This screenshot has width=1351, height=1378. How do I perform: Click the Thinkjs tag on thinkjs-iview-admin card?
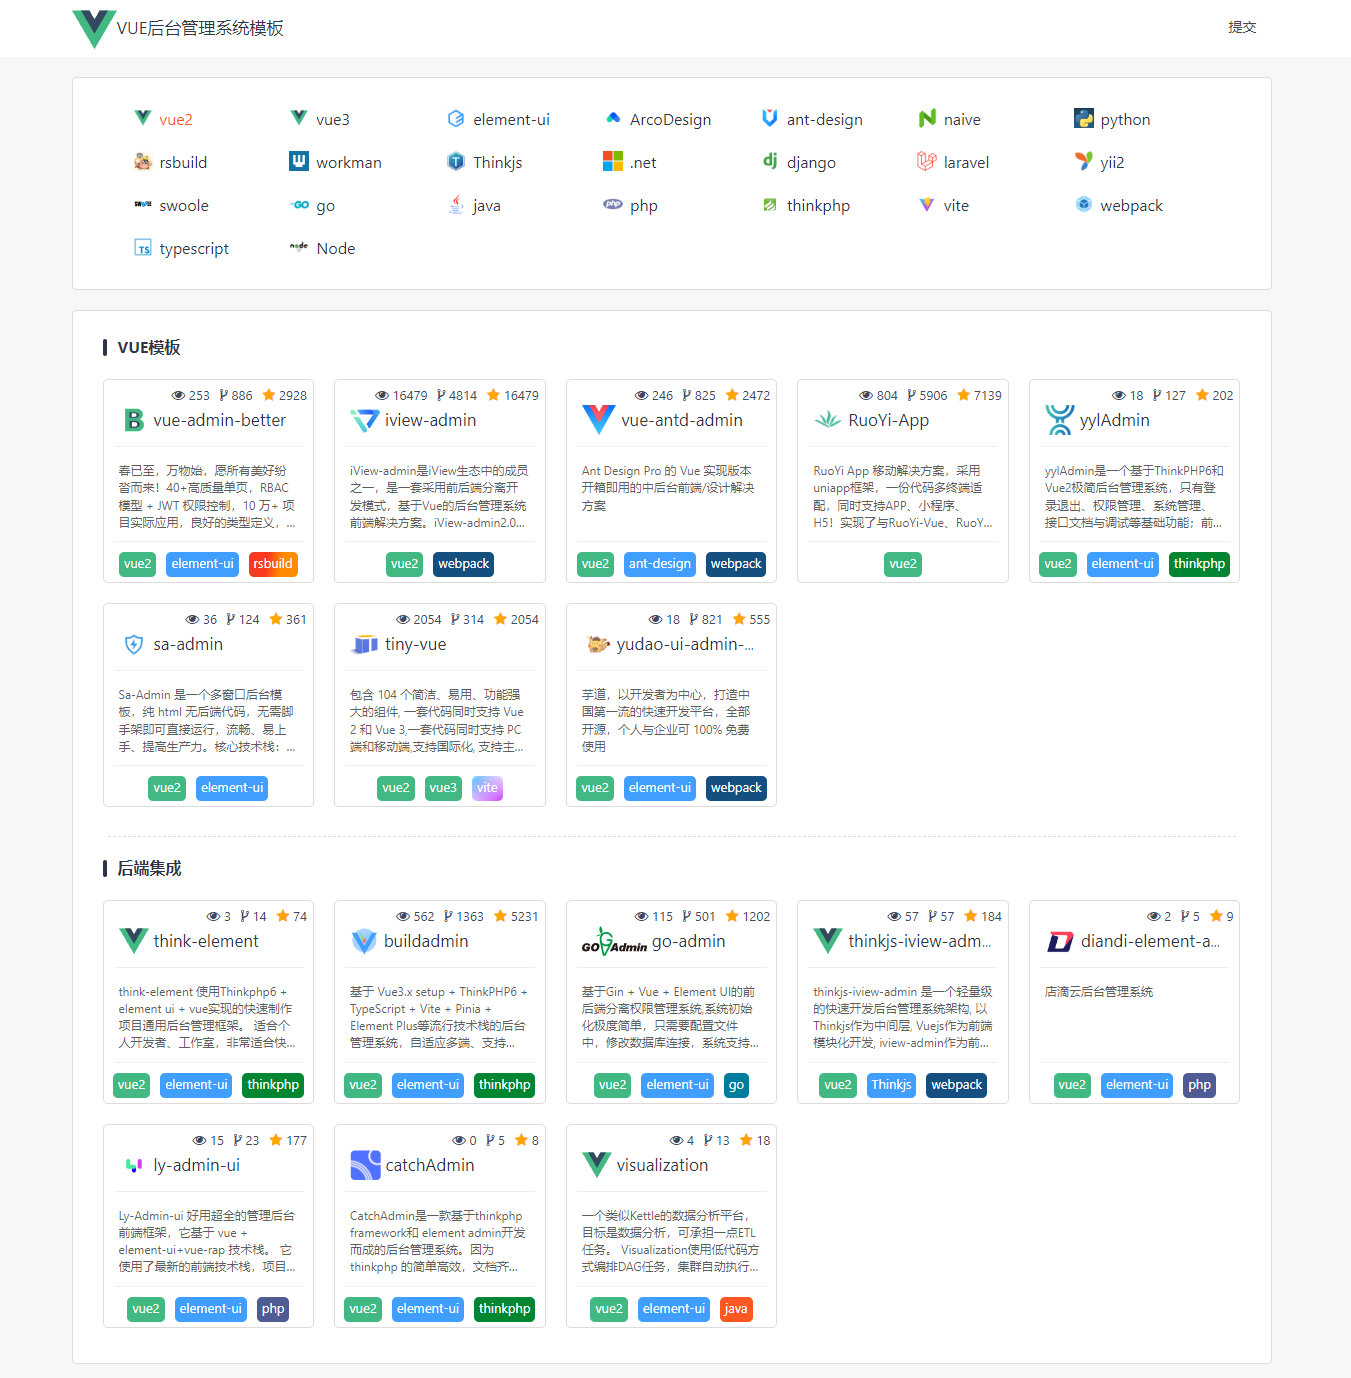pyautogui.click(x=891, y=1085)
